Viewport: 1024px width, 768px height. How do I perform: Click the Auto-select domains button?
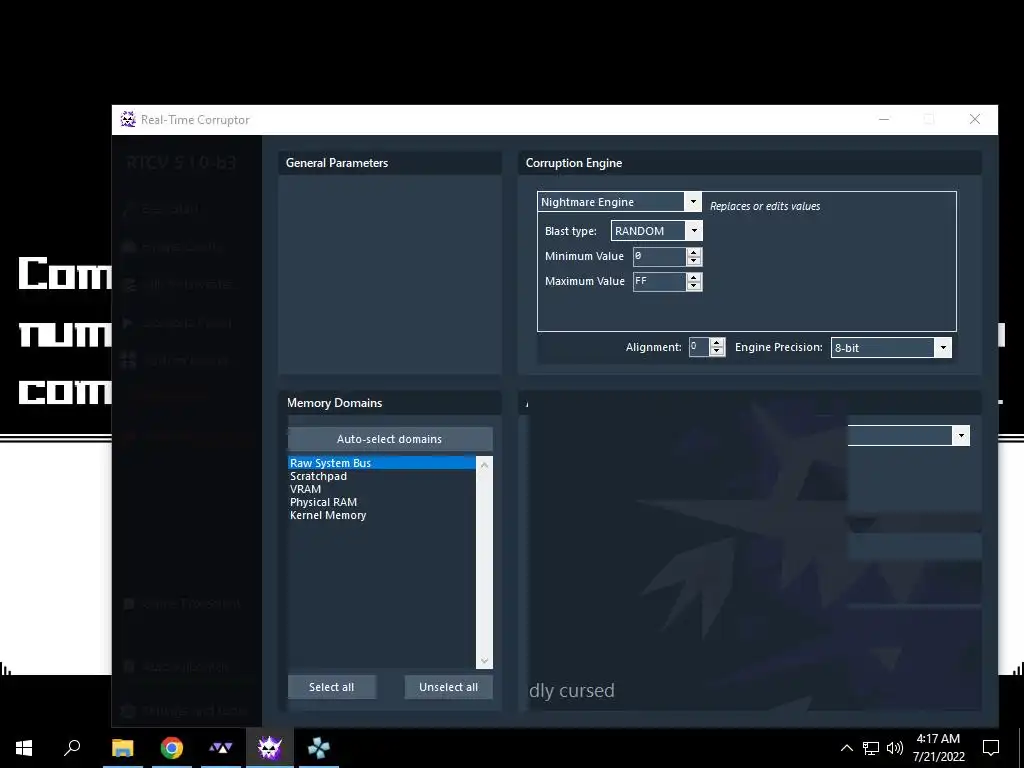tap(390, 439)
